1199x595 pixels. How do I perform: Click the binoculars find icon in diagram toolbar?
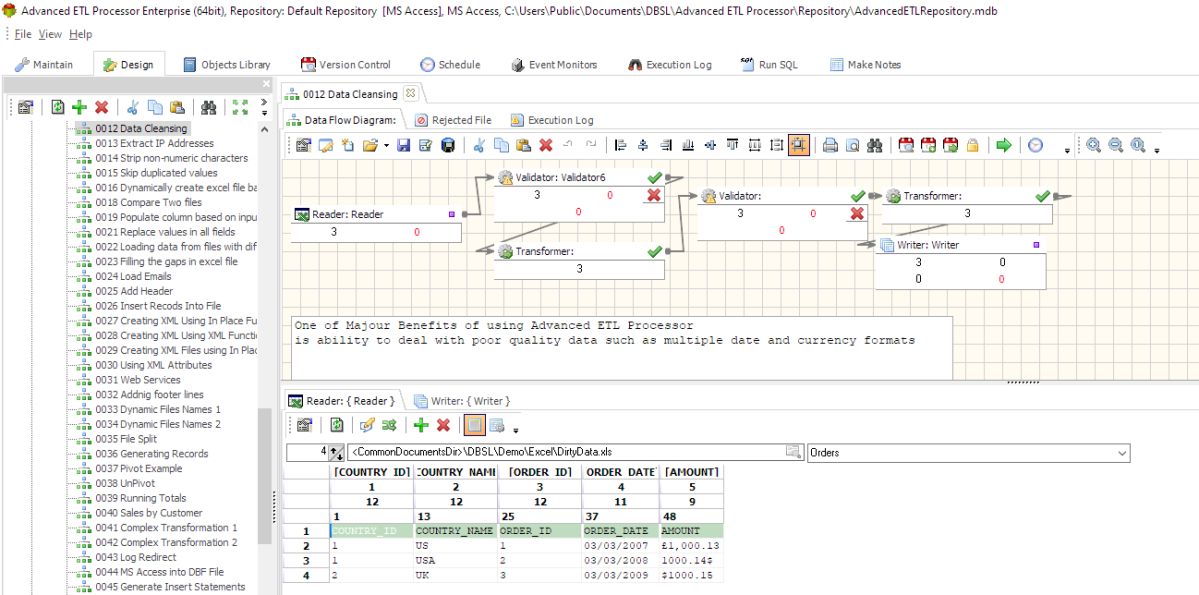pyautogui.click(x=875, y=145)
